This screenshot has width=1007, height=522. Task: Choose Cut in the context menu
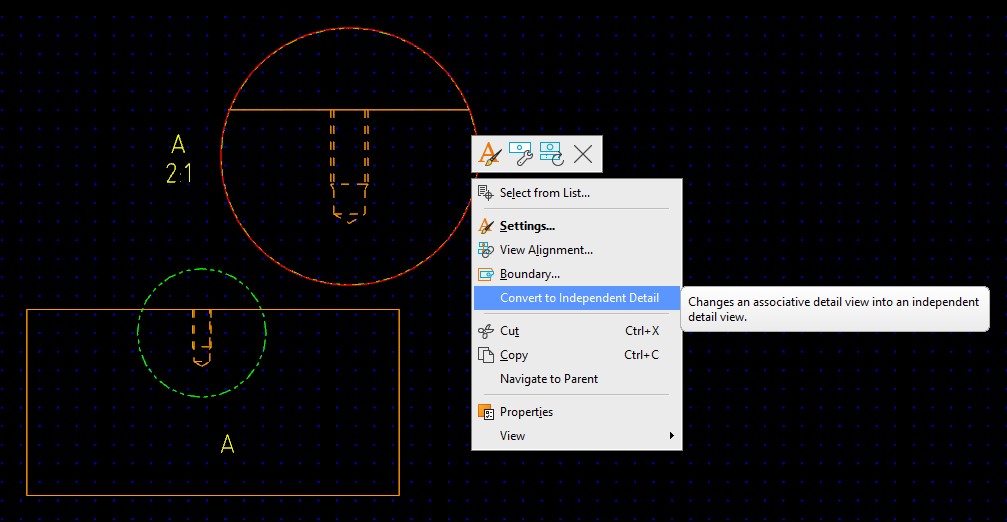click(577, 331)
